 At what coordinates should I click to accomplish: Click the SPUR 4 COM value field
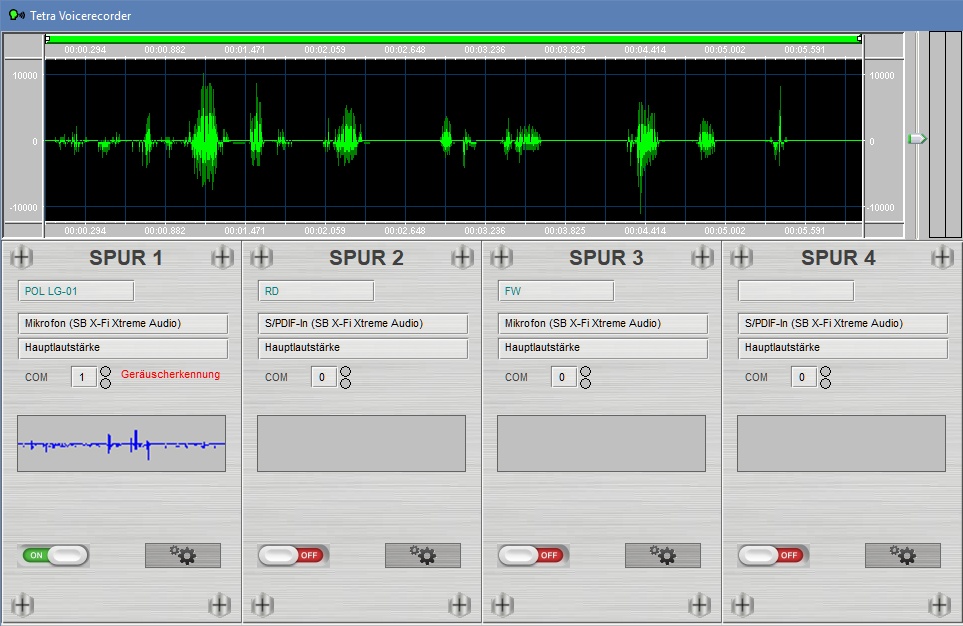click(803, 377)
